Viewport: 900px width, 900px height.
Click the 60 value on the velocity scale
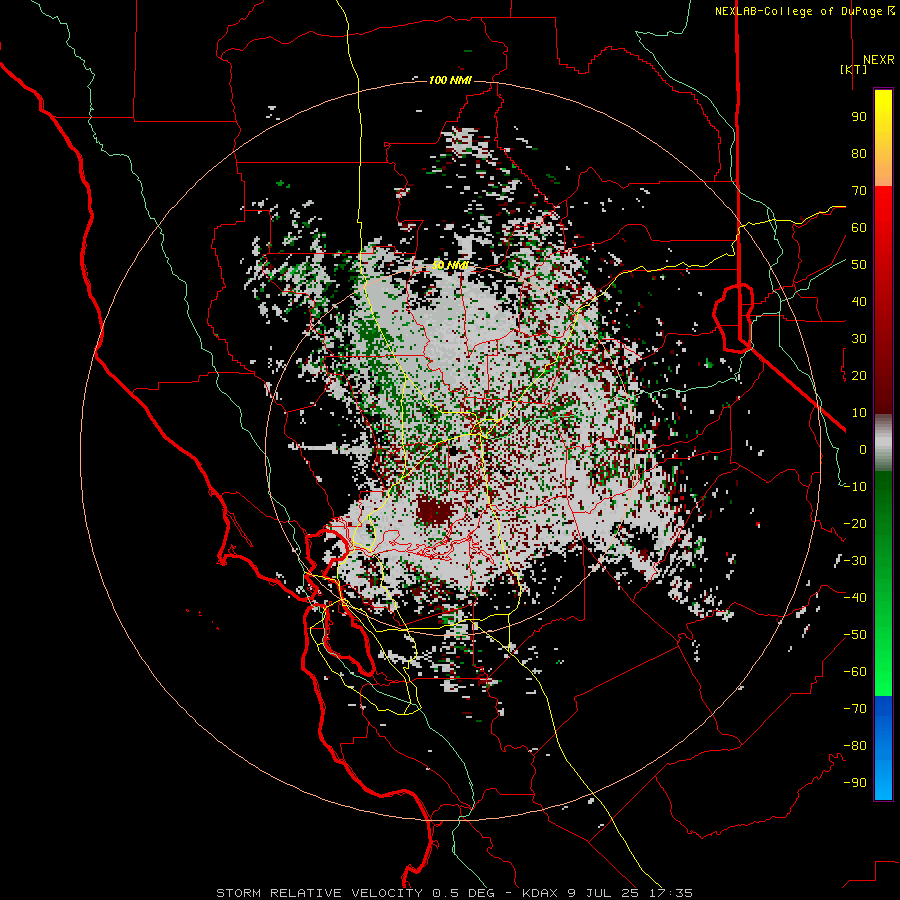click(859, 227)
